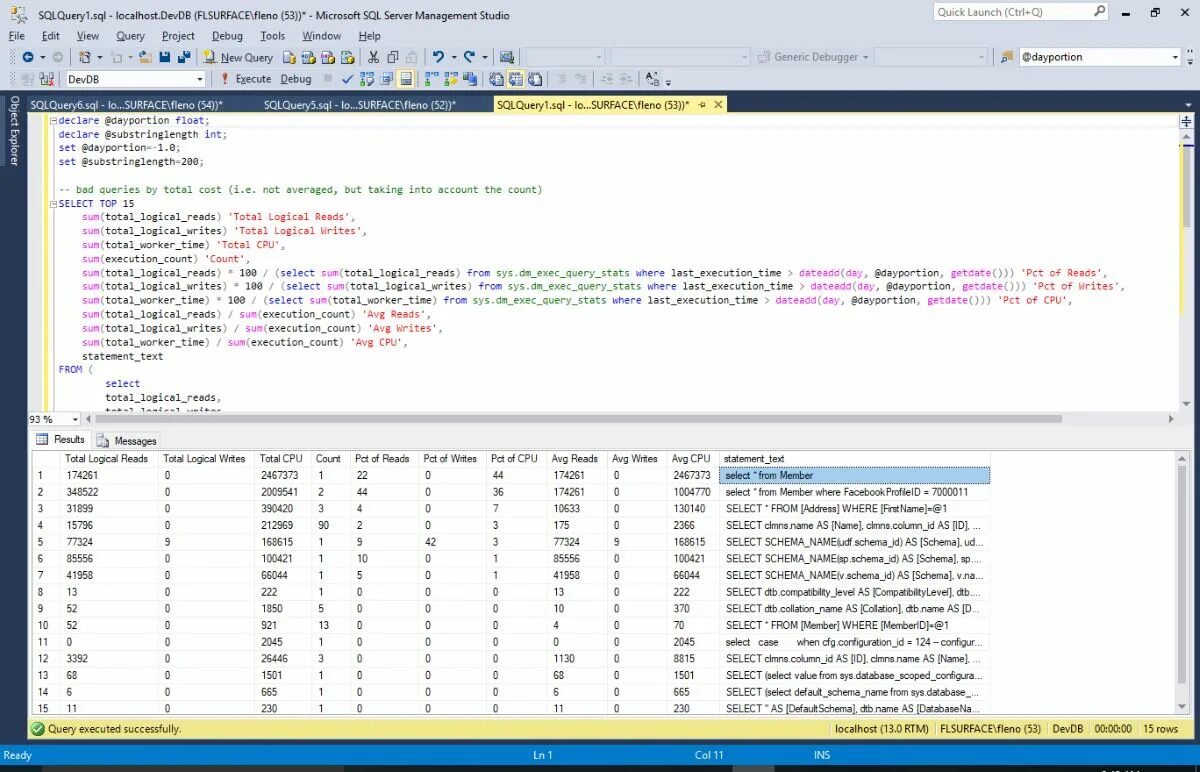Open the Tools menu
1200x772 pixels.
[x=272, y=35]
